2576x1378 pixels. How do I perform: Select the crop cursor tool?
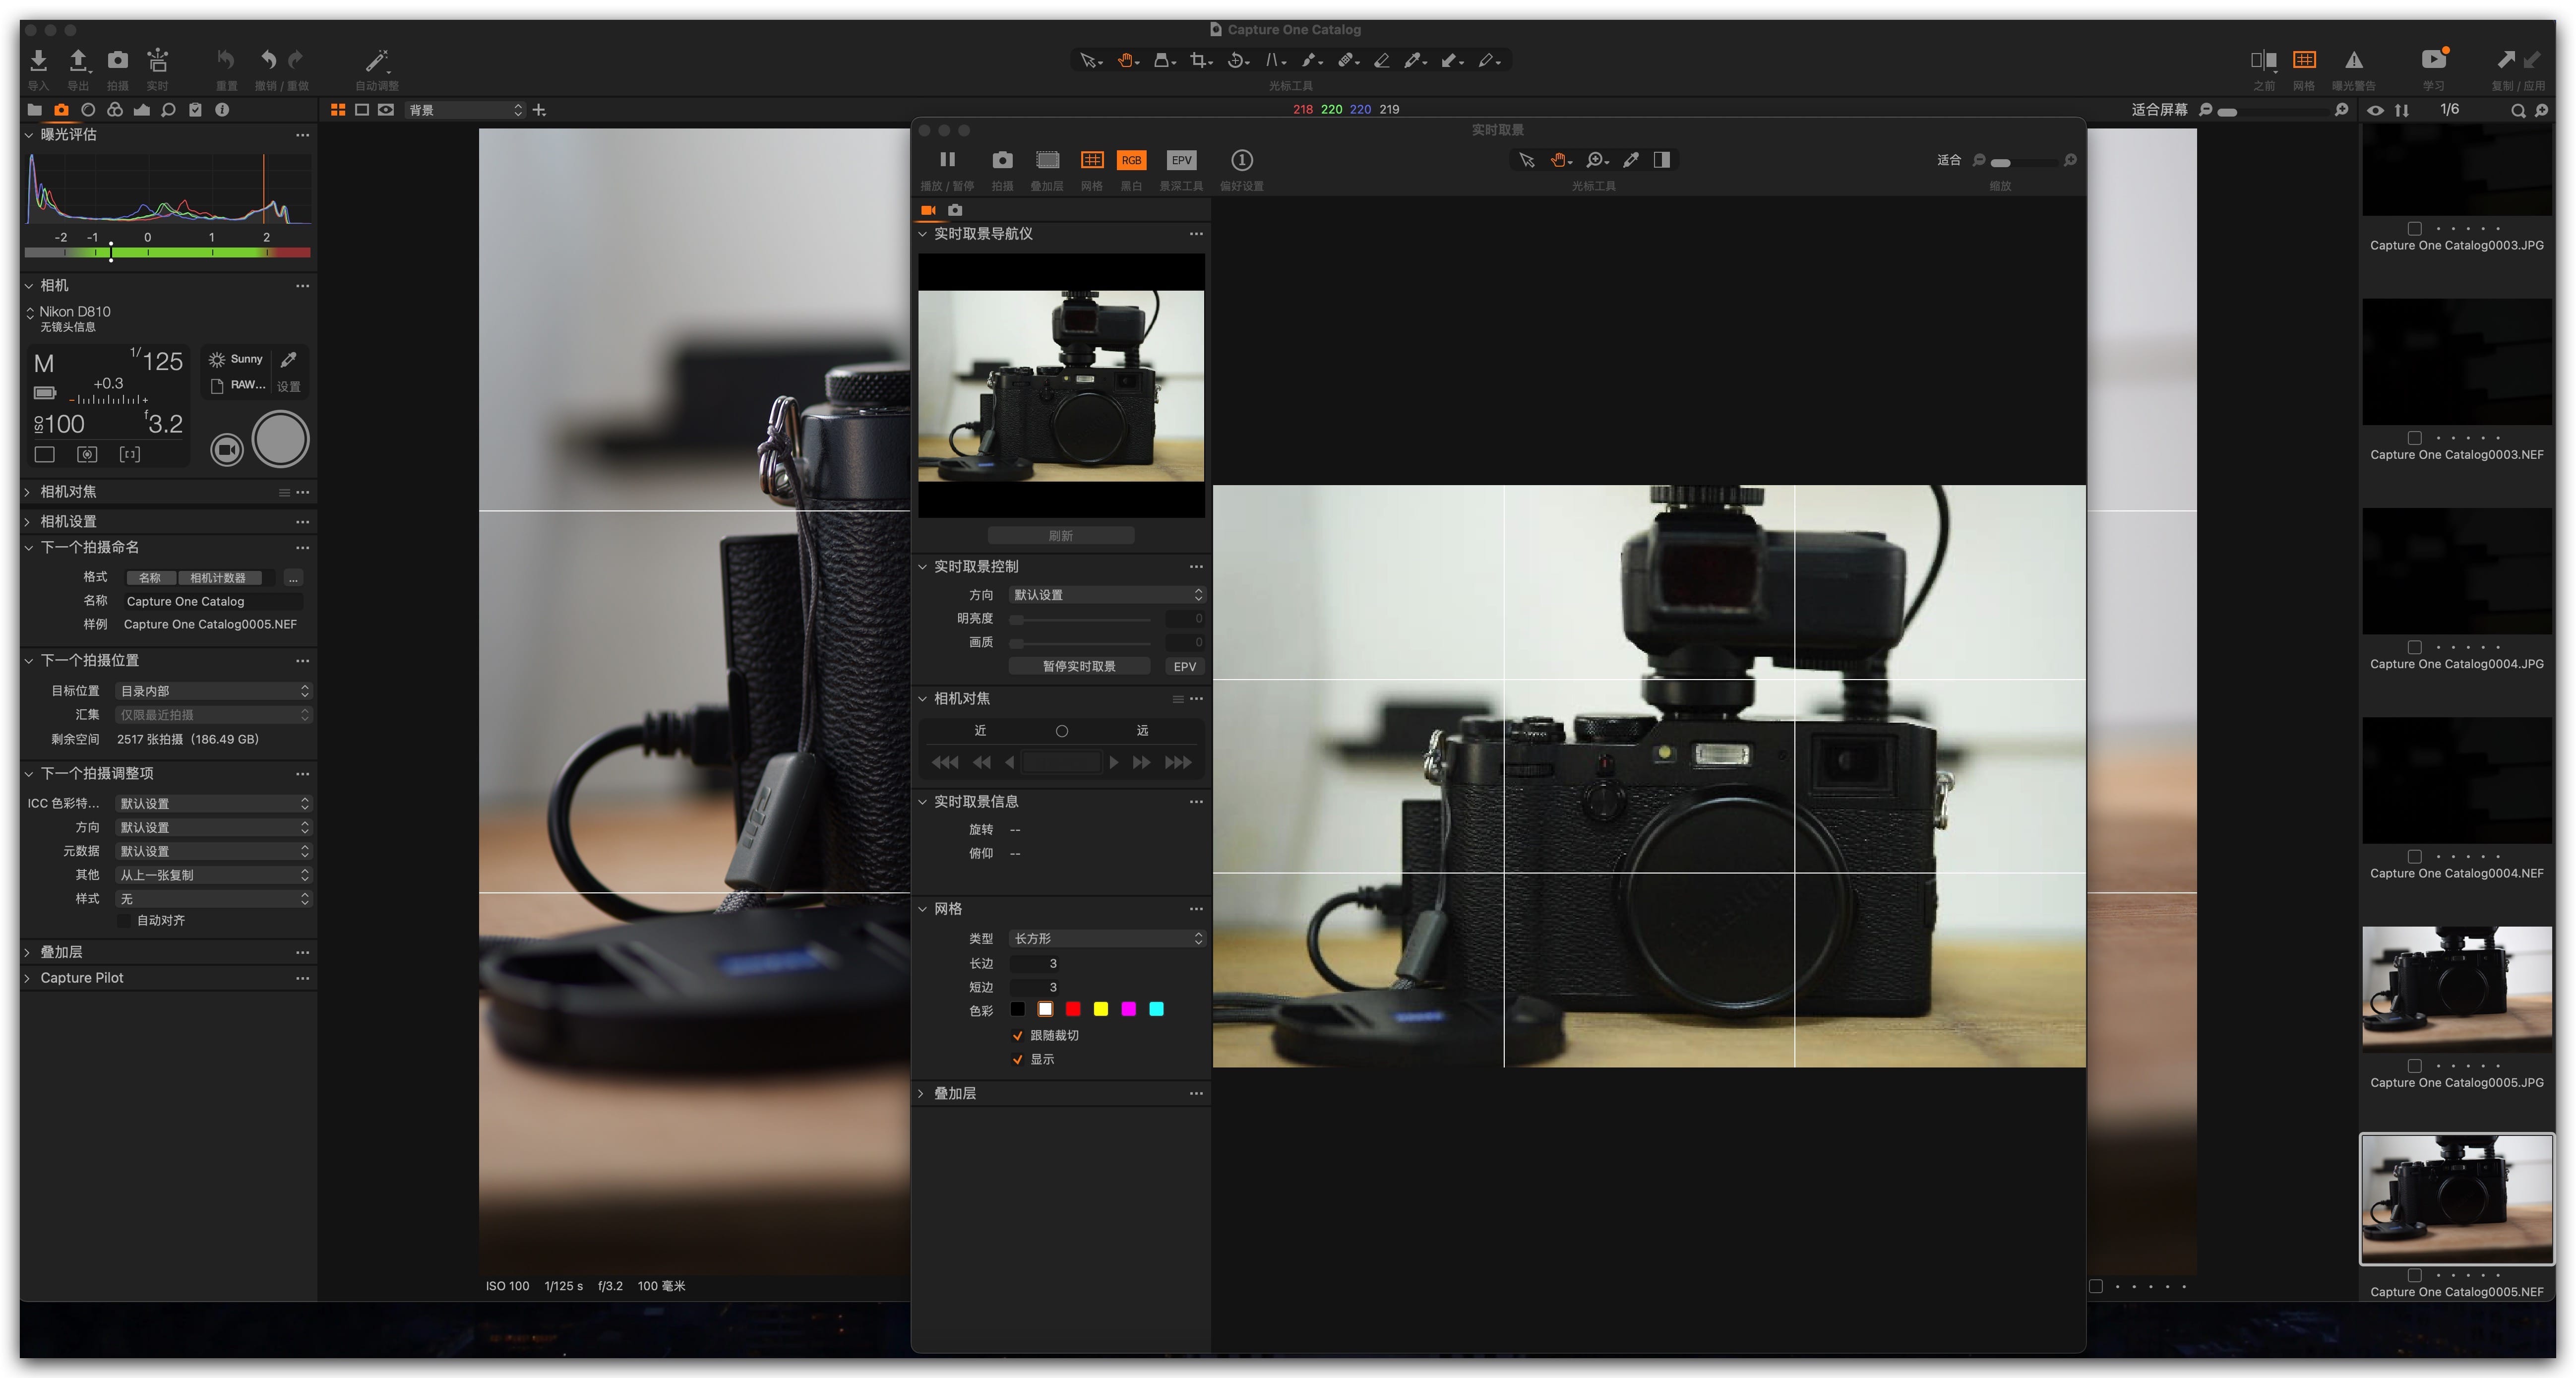(x=1199, y=61)
